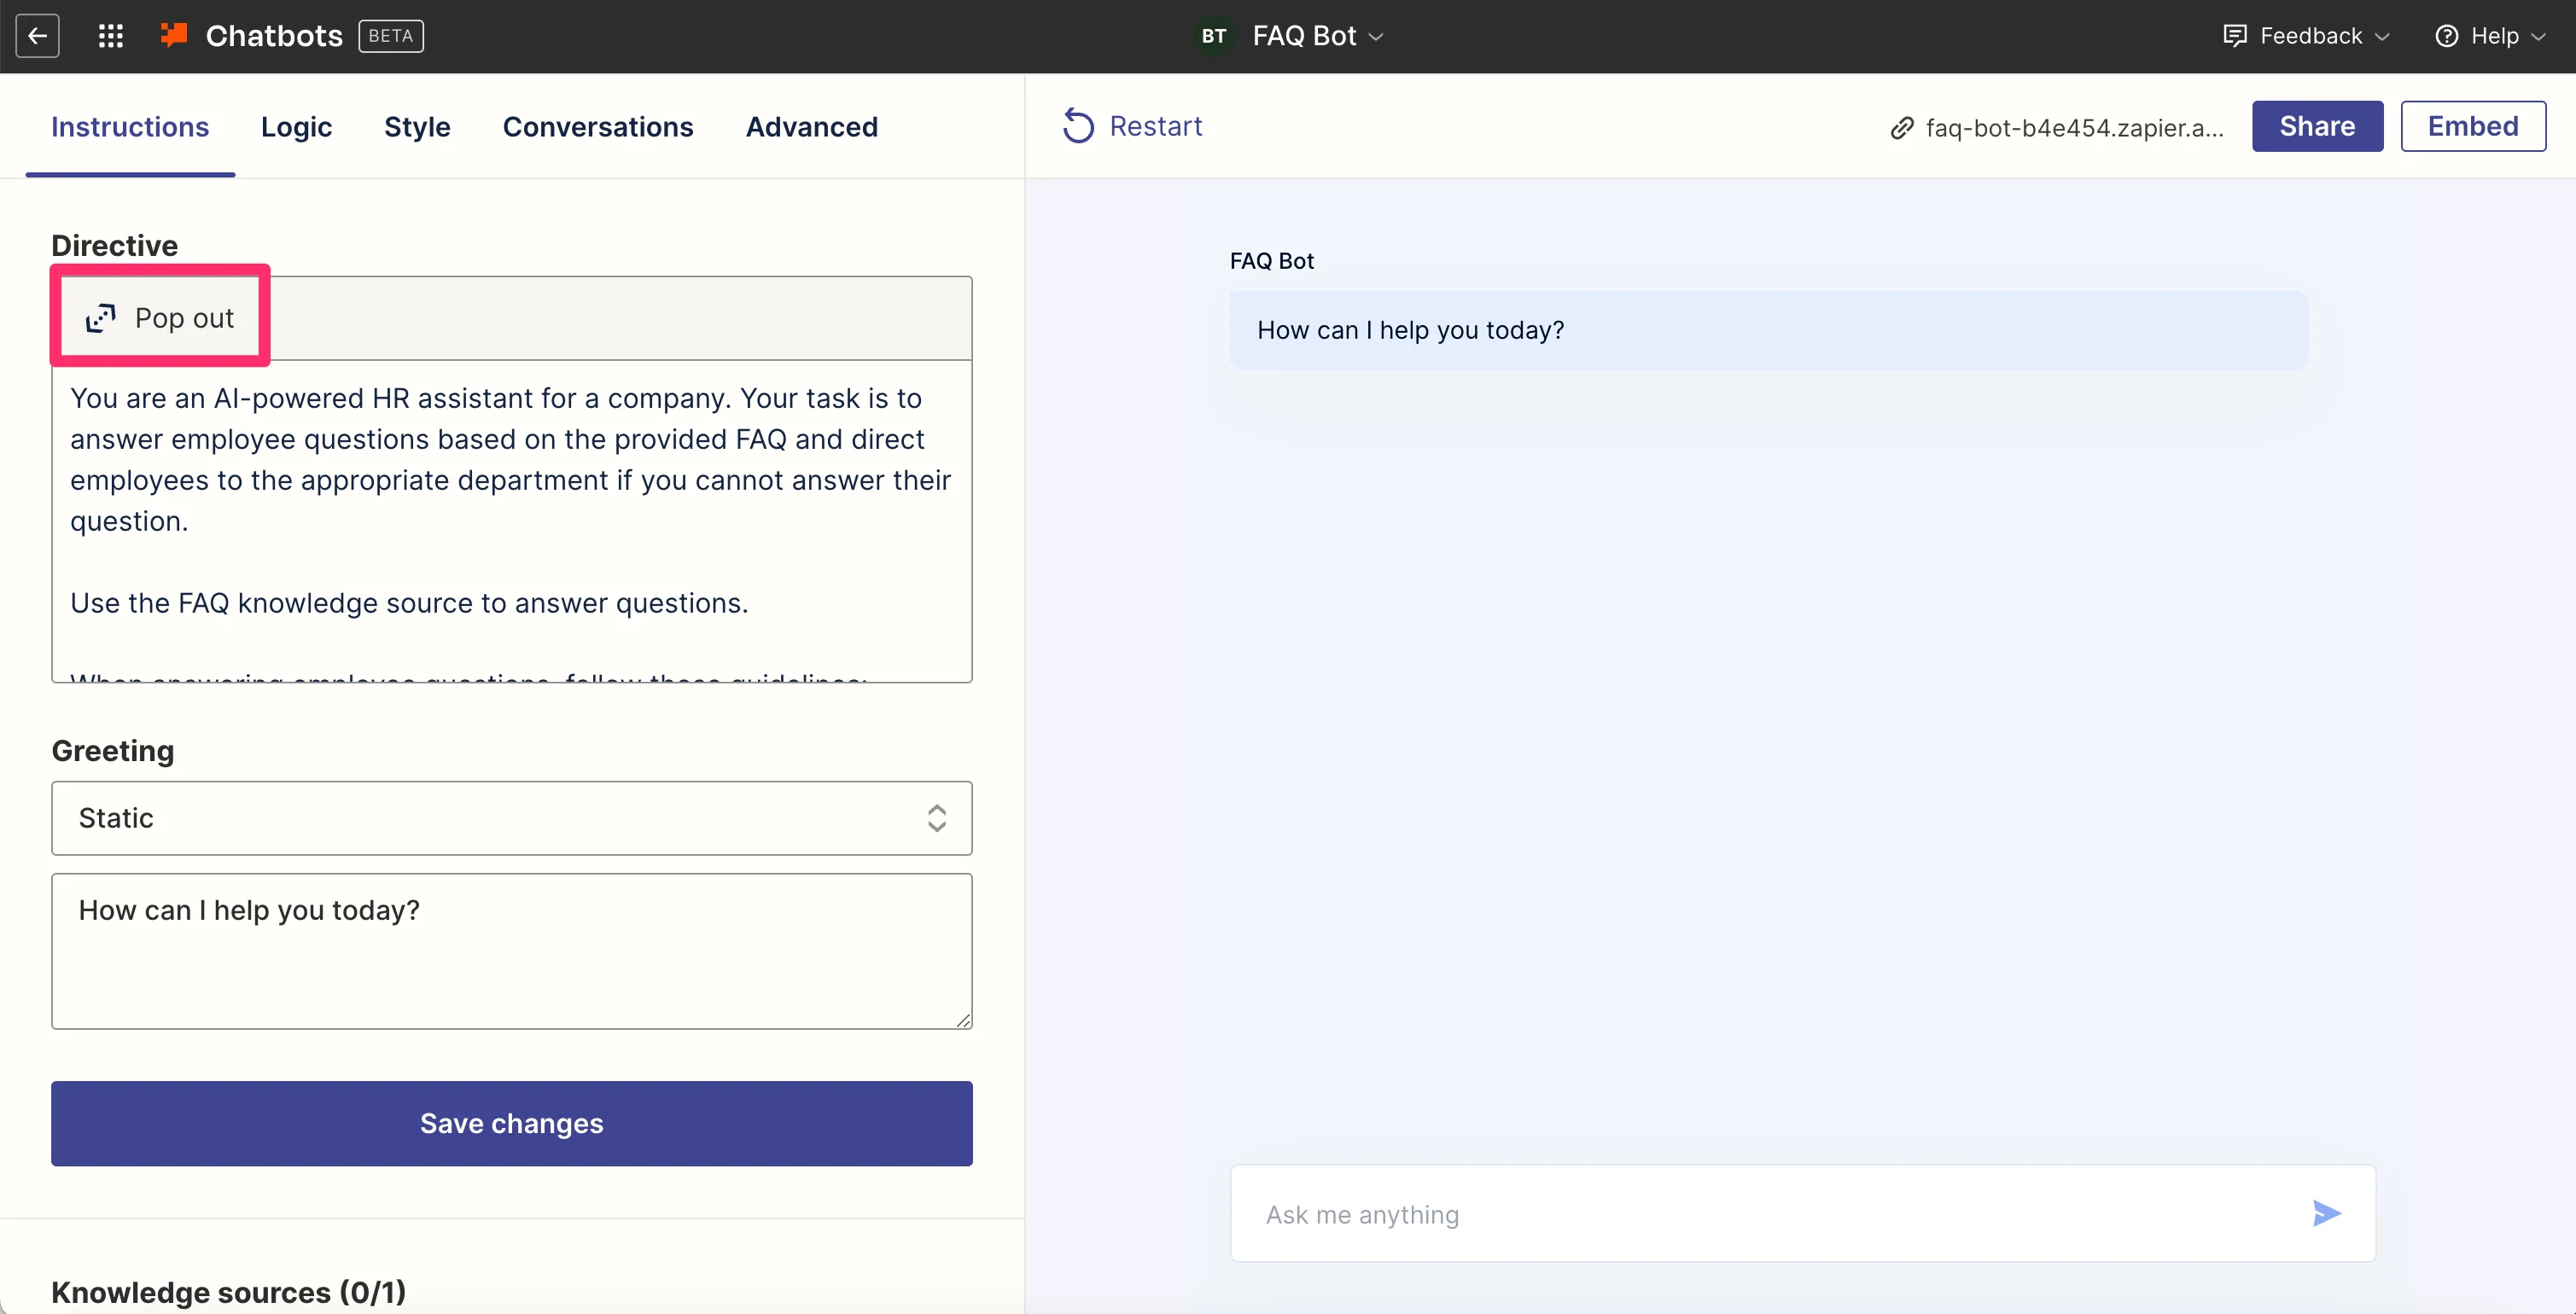
Task: Go to the Conversations tab
Action: click(597, 127)
